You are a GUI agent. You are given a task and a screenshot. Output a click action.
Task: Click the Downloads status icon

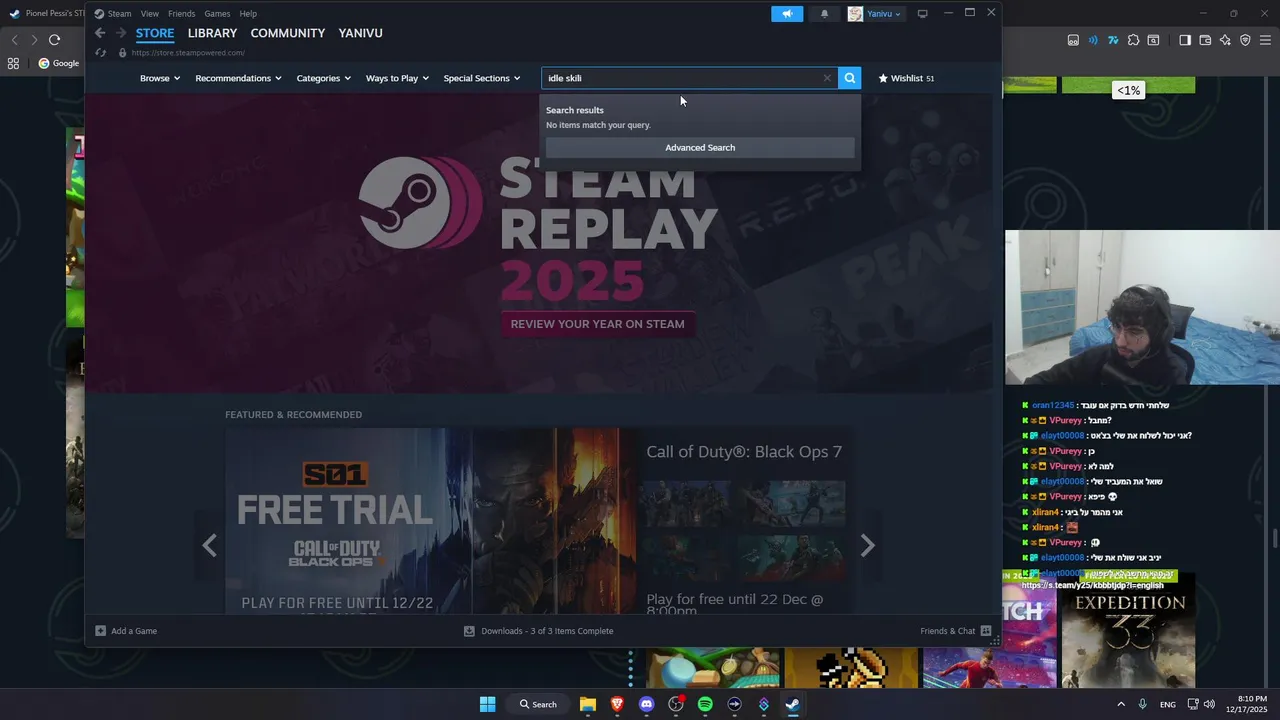point(469,631)
